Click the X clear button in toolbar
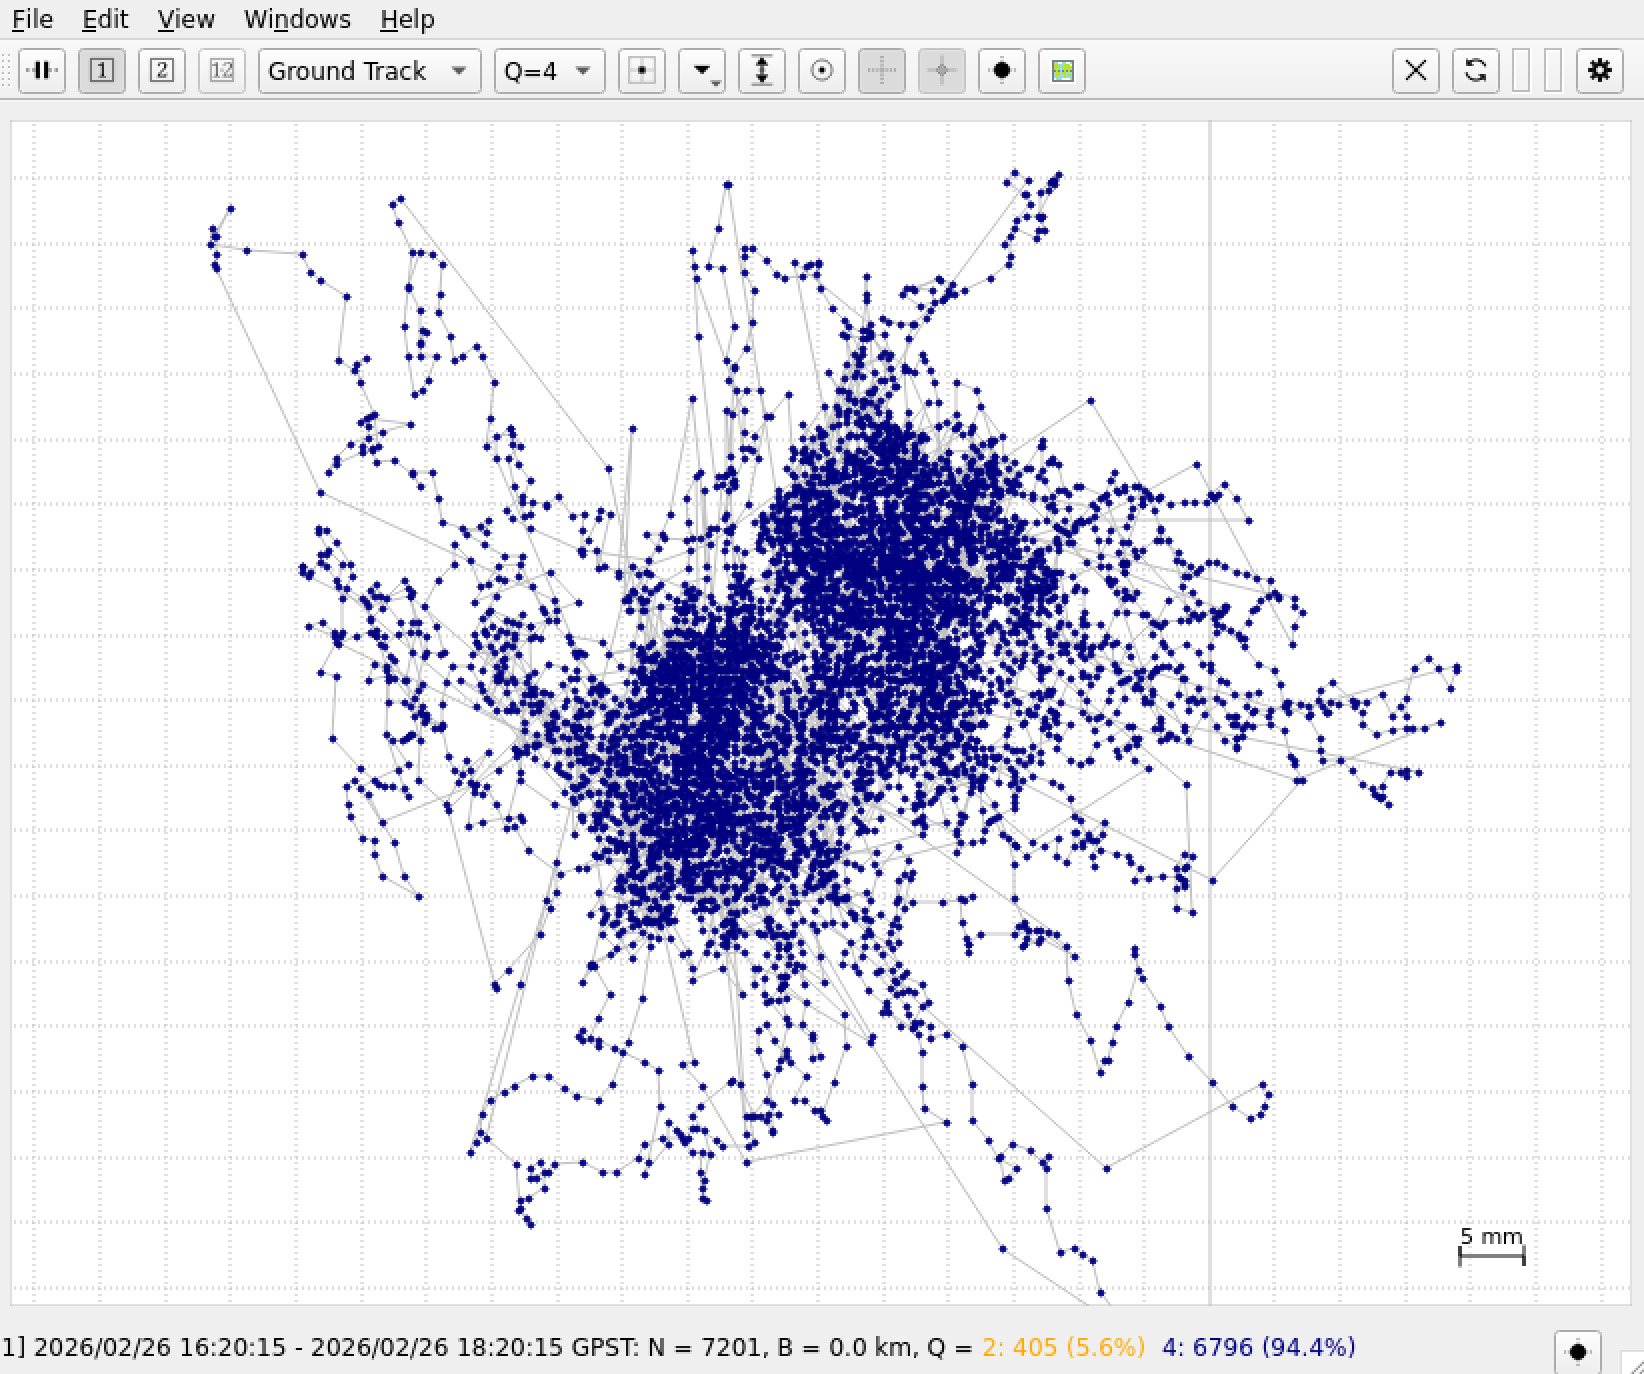This screenshot has height=1374, width=1644. 1416,71
